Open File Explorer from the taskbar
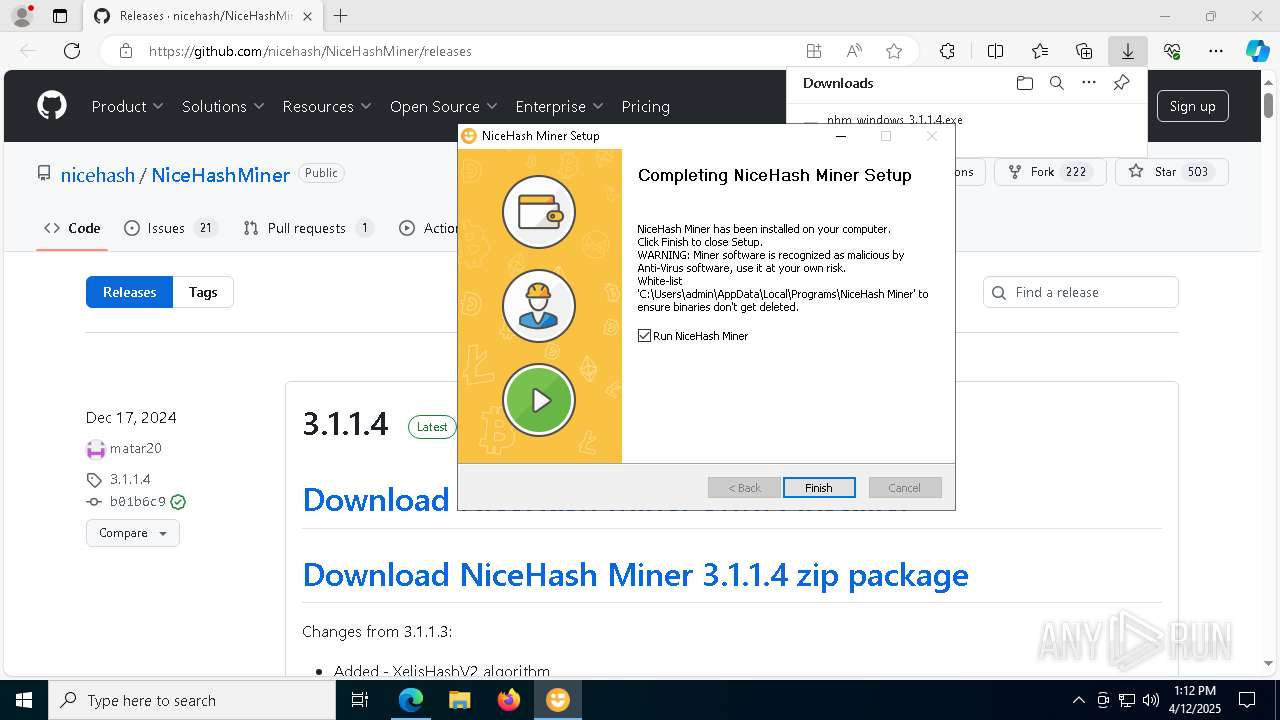 (459, 700)
